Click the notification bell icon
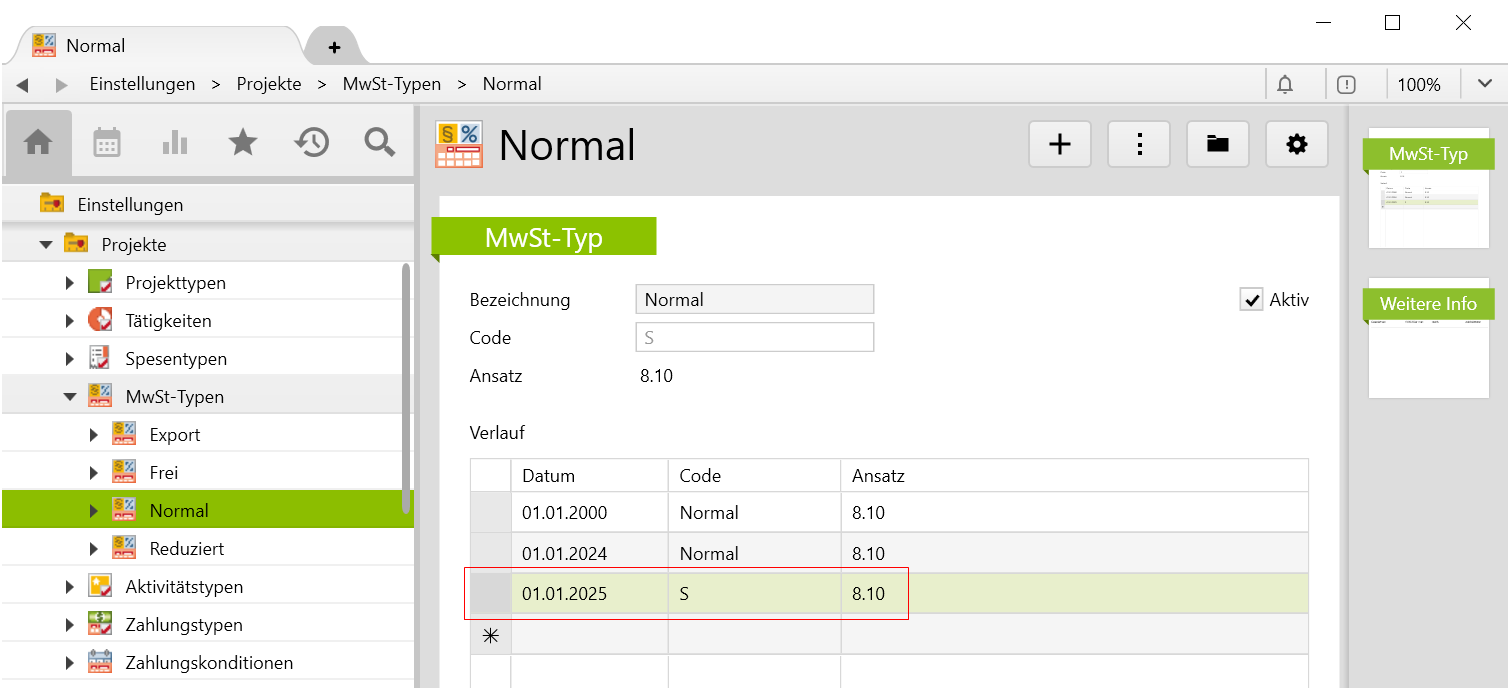The image size is (1509, 690). click(x=1285, y=85)
